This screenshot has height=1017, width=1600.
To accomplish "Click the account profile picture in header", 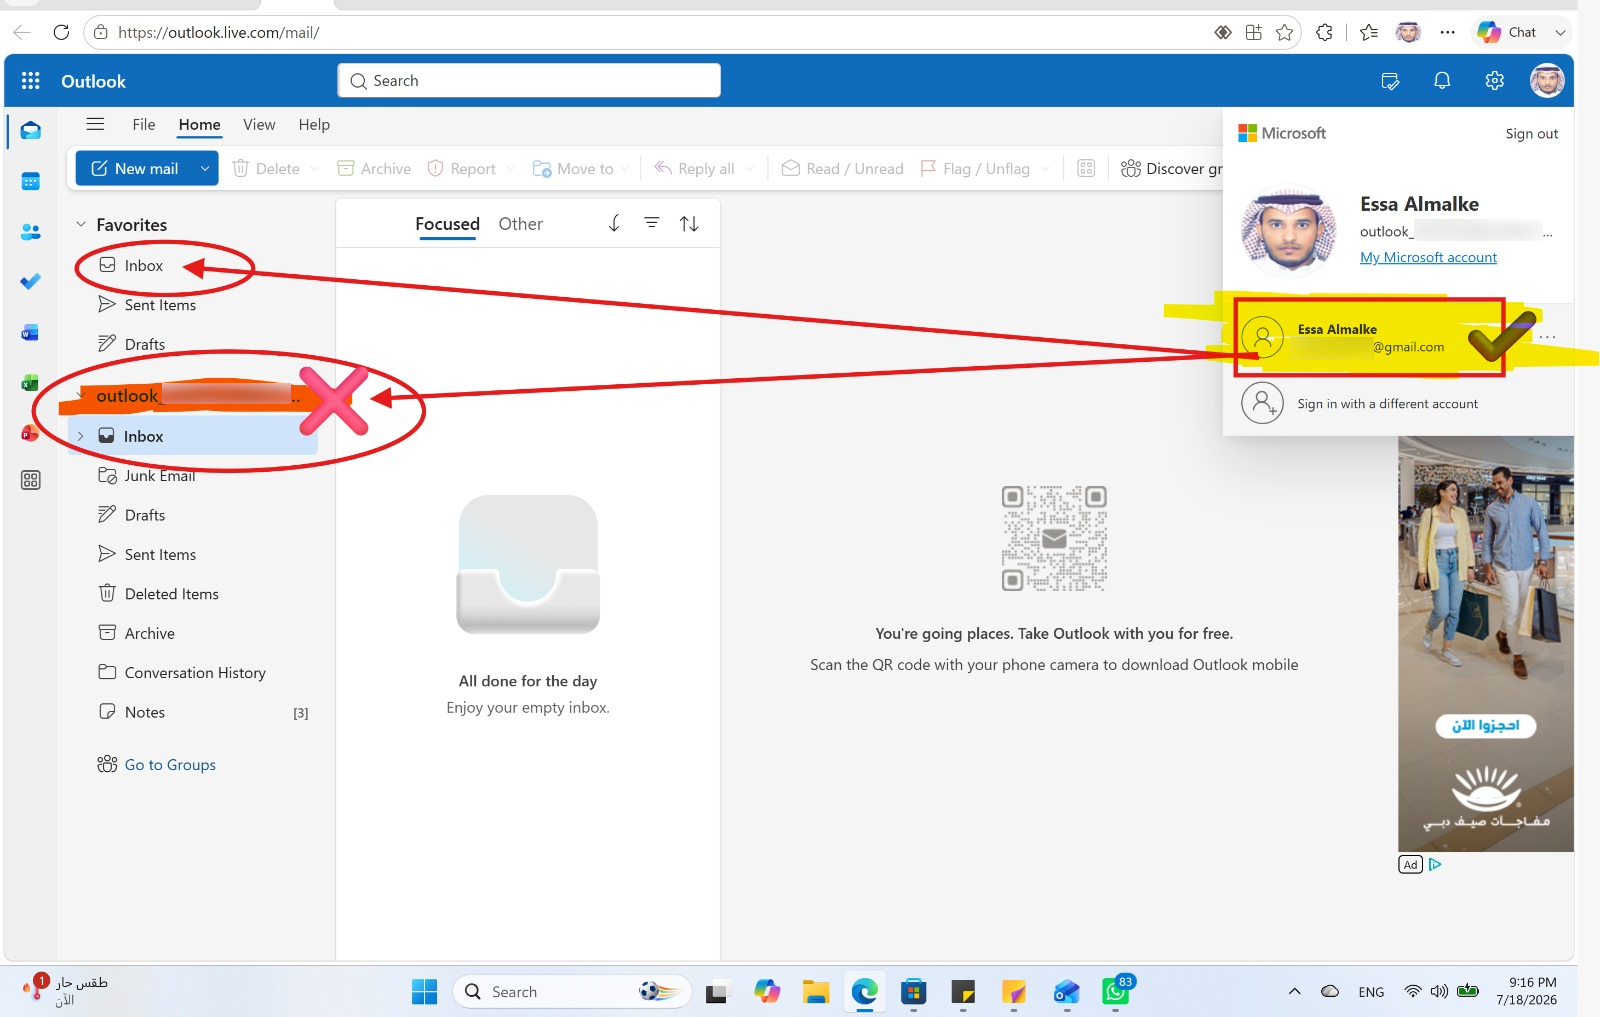I will point(1547,81).
